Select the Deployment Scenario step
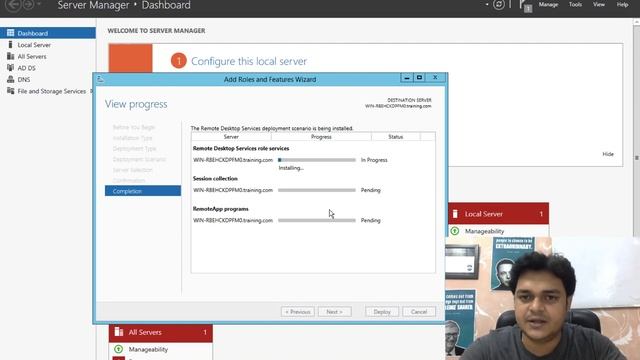The image size is (640, 360). click(139, 159)
